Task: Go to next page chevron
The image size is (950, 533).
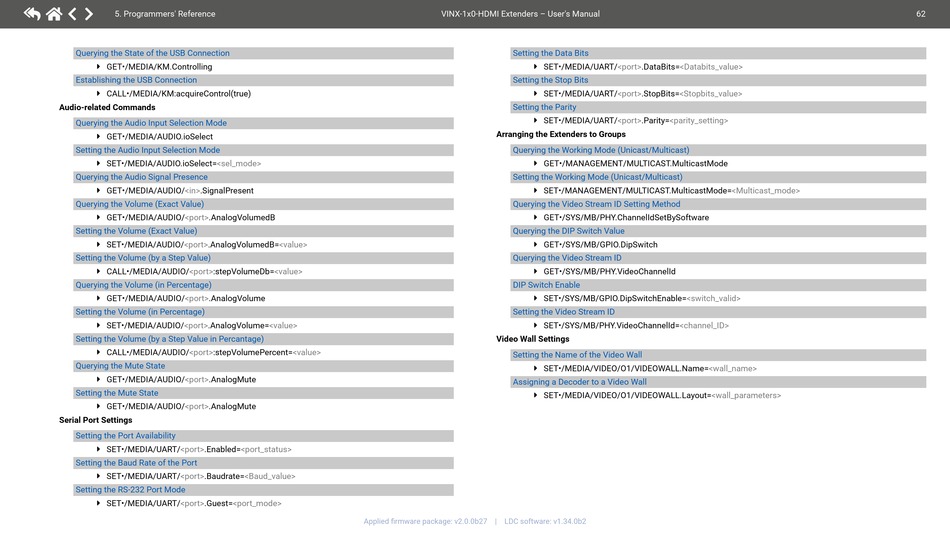Action: 89,14
